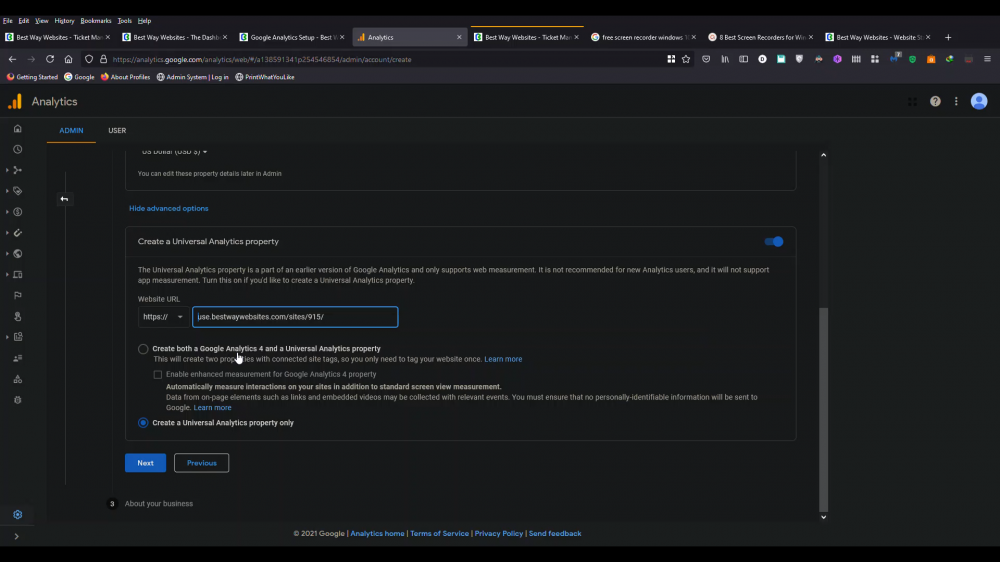Open the account profile avatar
Screen dimensions: 1000x562
pyautogui.click(x=979, y=101)
